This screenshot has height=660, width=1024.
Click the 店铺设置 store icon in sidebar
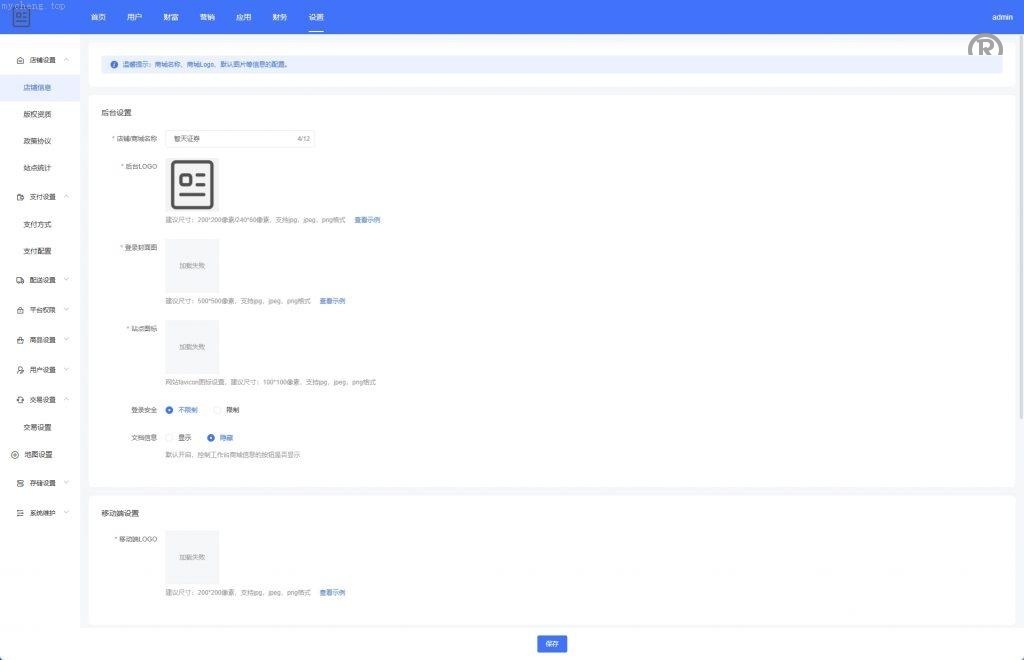pos(20,61)
